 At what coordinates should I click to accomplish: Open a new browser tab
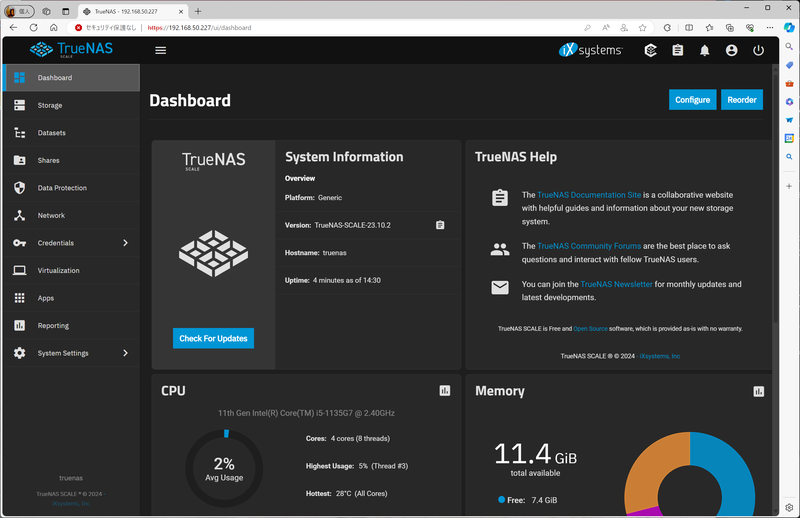[x=198, y=11]
